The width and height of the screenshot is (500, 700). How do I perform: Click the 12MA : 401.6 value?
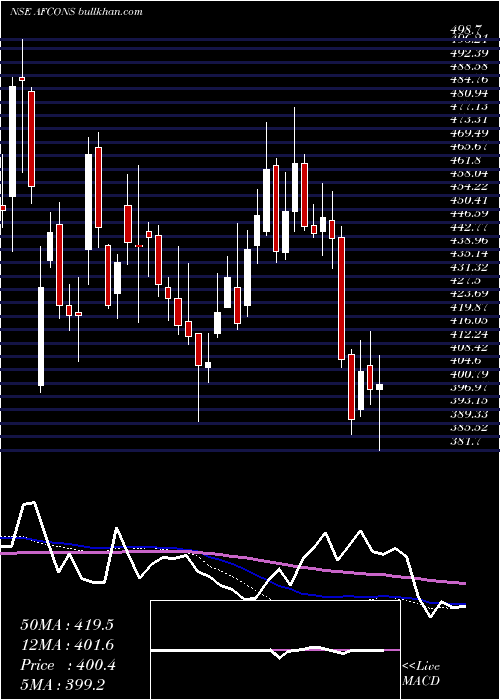point(67,645)
